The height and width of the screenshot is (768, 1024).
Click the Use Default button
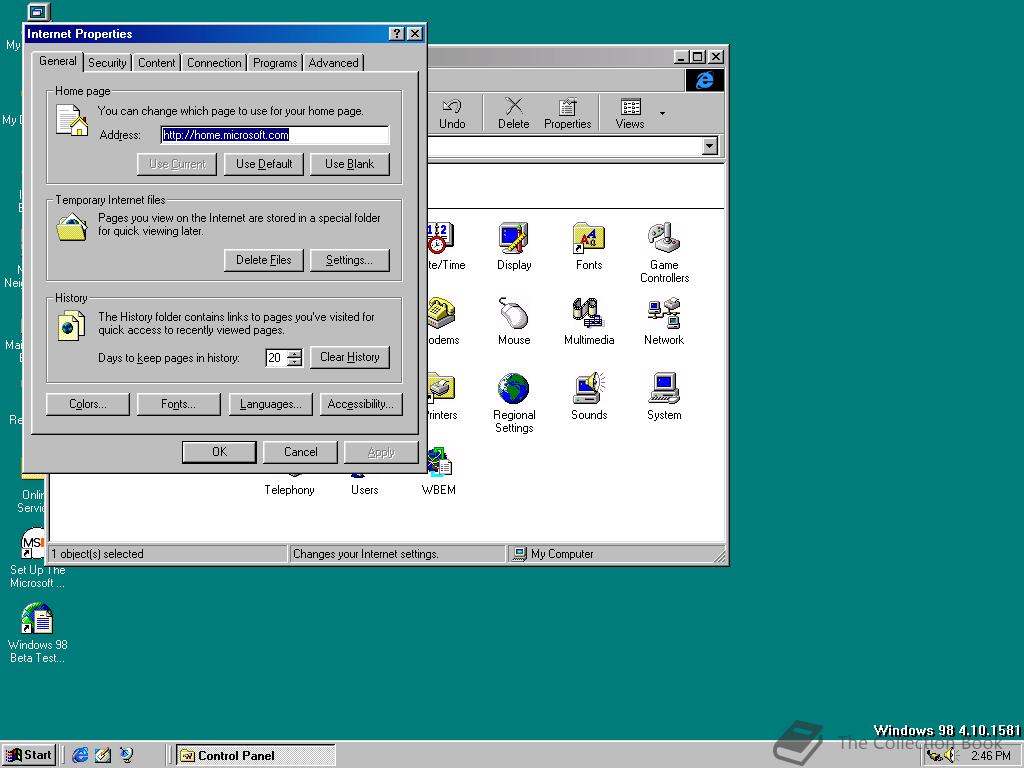click(x=265, y=164)
